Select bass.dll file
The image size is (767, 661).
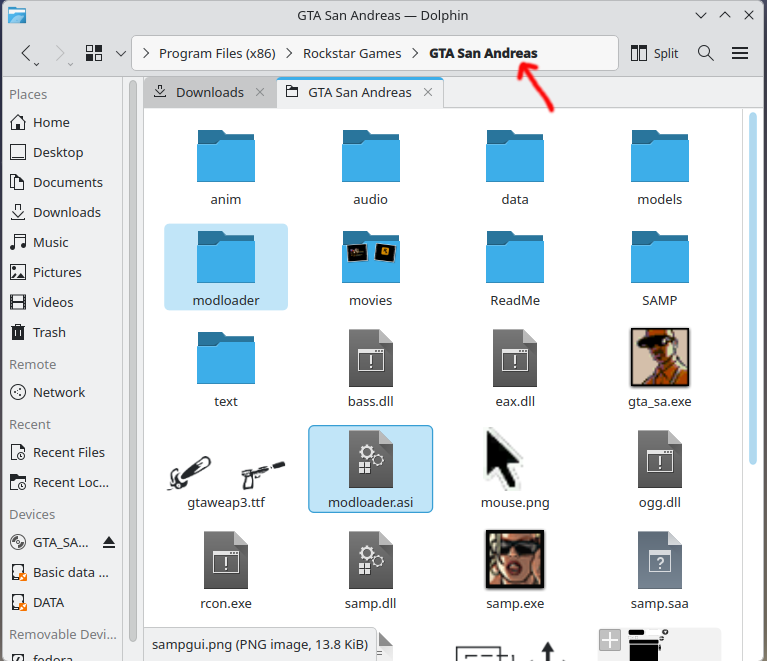tap(370, 369)
